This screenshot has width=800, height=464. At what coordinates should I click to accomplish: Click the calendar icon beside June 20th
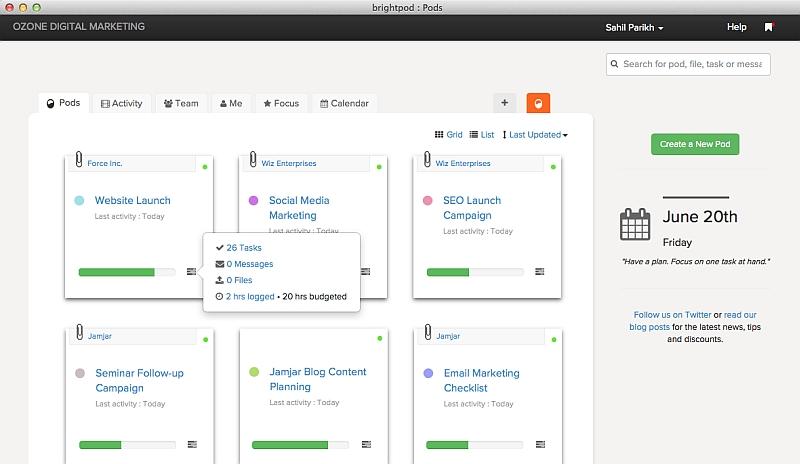click(635, 225)
